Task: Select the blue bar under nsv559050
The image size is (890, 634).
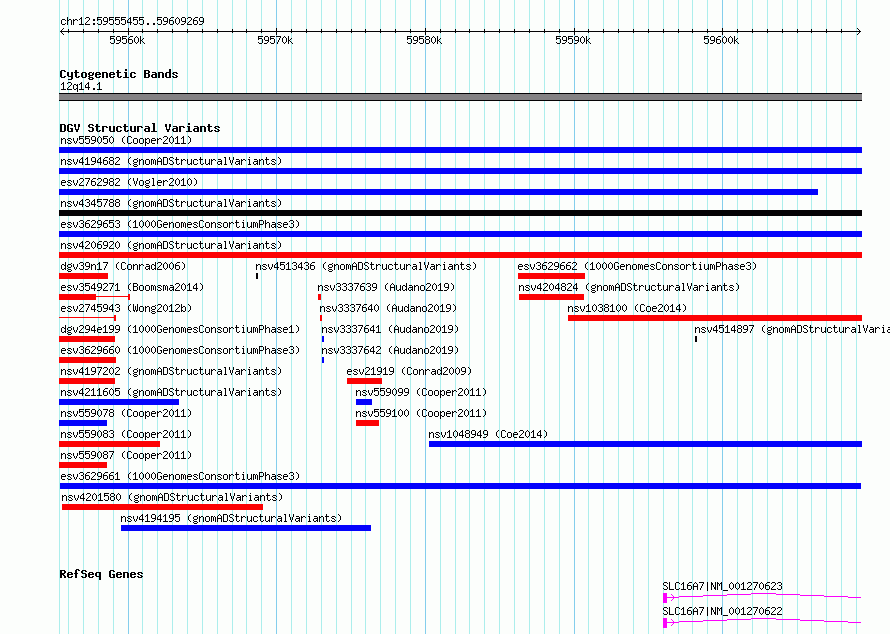Action: pyautogui.click(x=460, y=150)
